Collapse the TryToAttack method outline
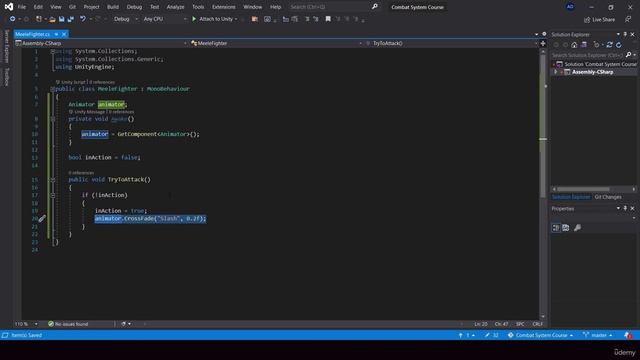640x360 pixels. coord(53,180)
